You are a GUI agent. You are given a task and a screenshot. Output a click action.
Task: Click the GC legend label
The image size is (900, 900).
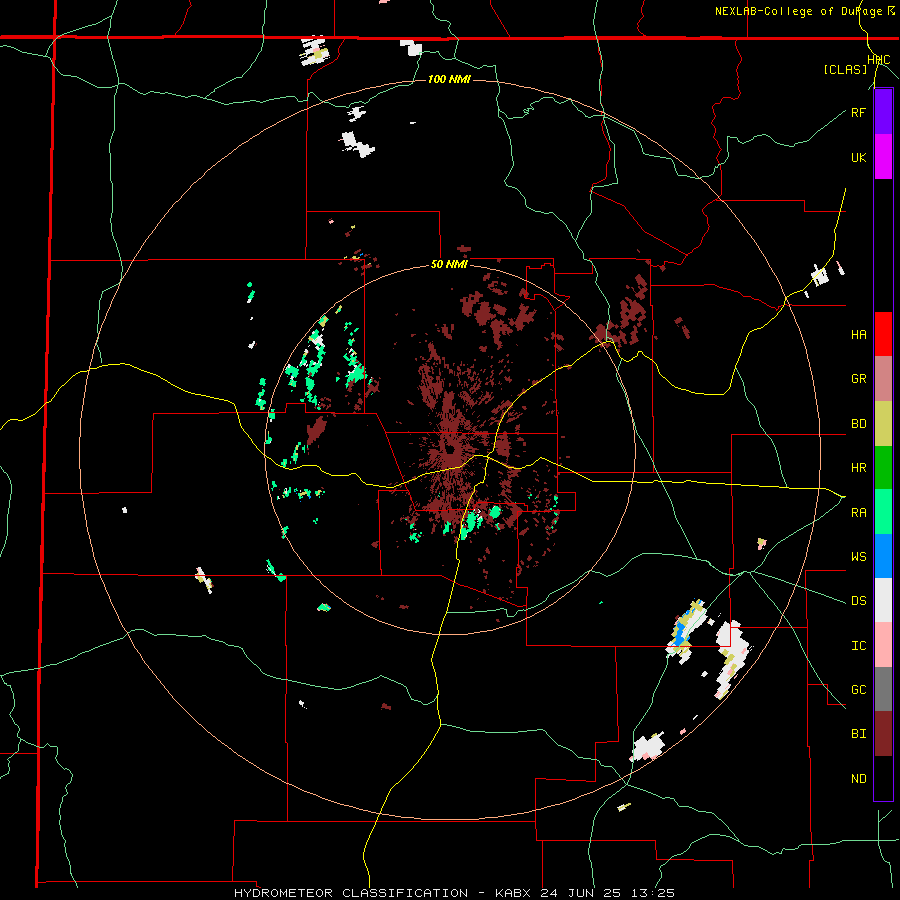(x=859, y=689)
